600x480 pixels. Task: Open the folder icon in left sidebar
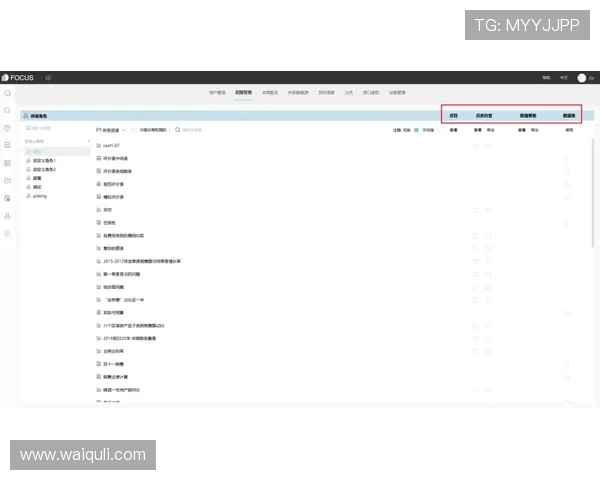pos(7,180)
